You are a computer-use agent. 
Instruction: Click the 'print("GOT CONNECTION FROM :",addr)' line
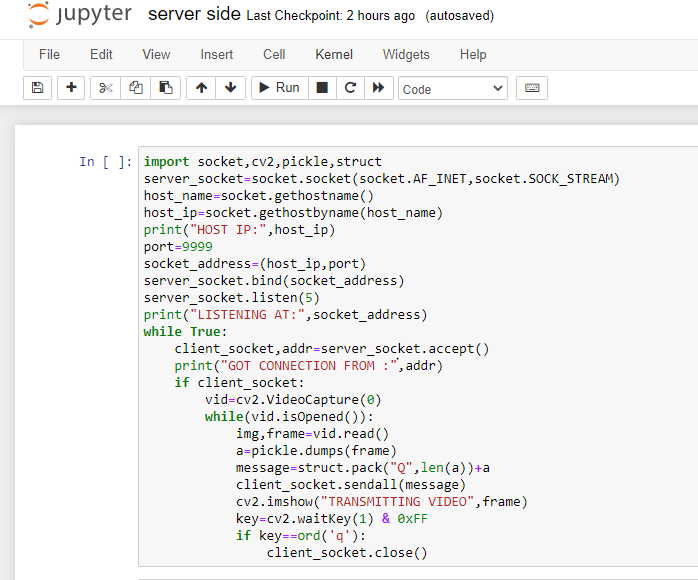(308, 365)
